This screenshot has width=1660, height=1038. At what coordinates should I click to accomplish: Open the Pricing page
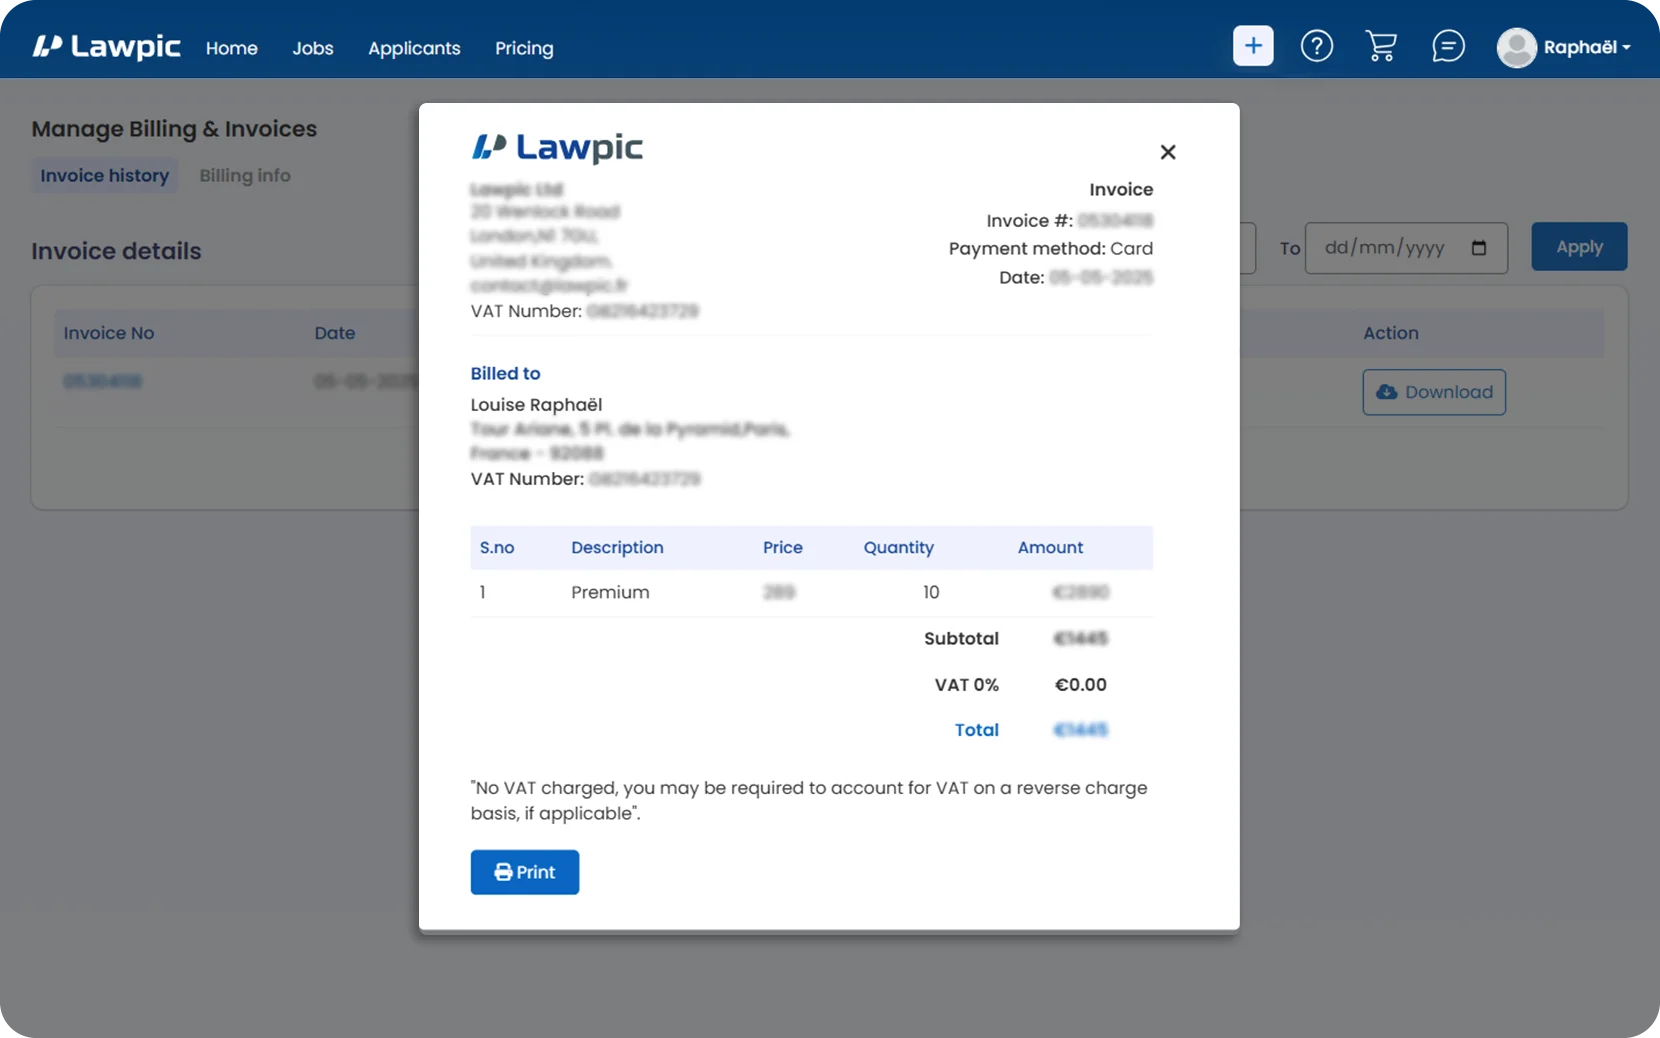[524, 48]
